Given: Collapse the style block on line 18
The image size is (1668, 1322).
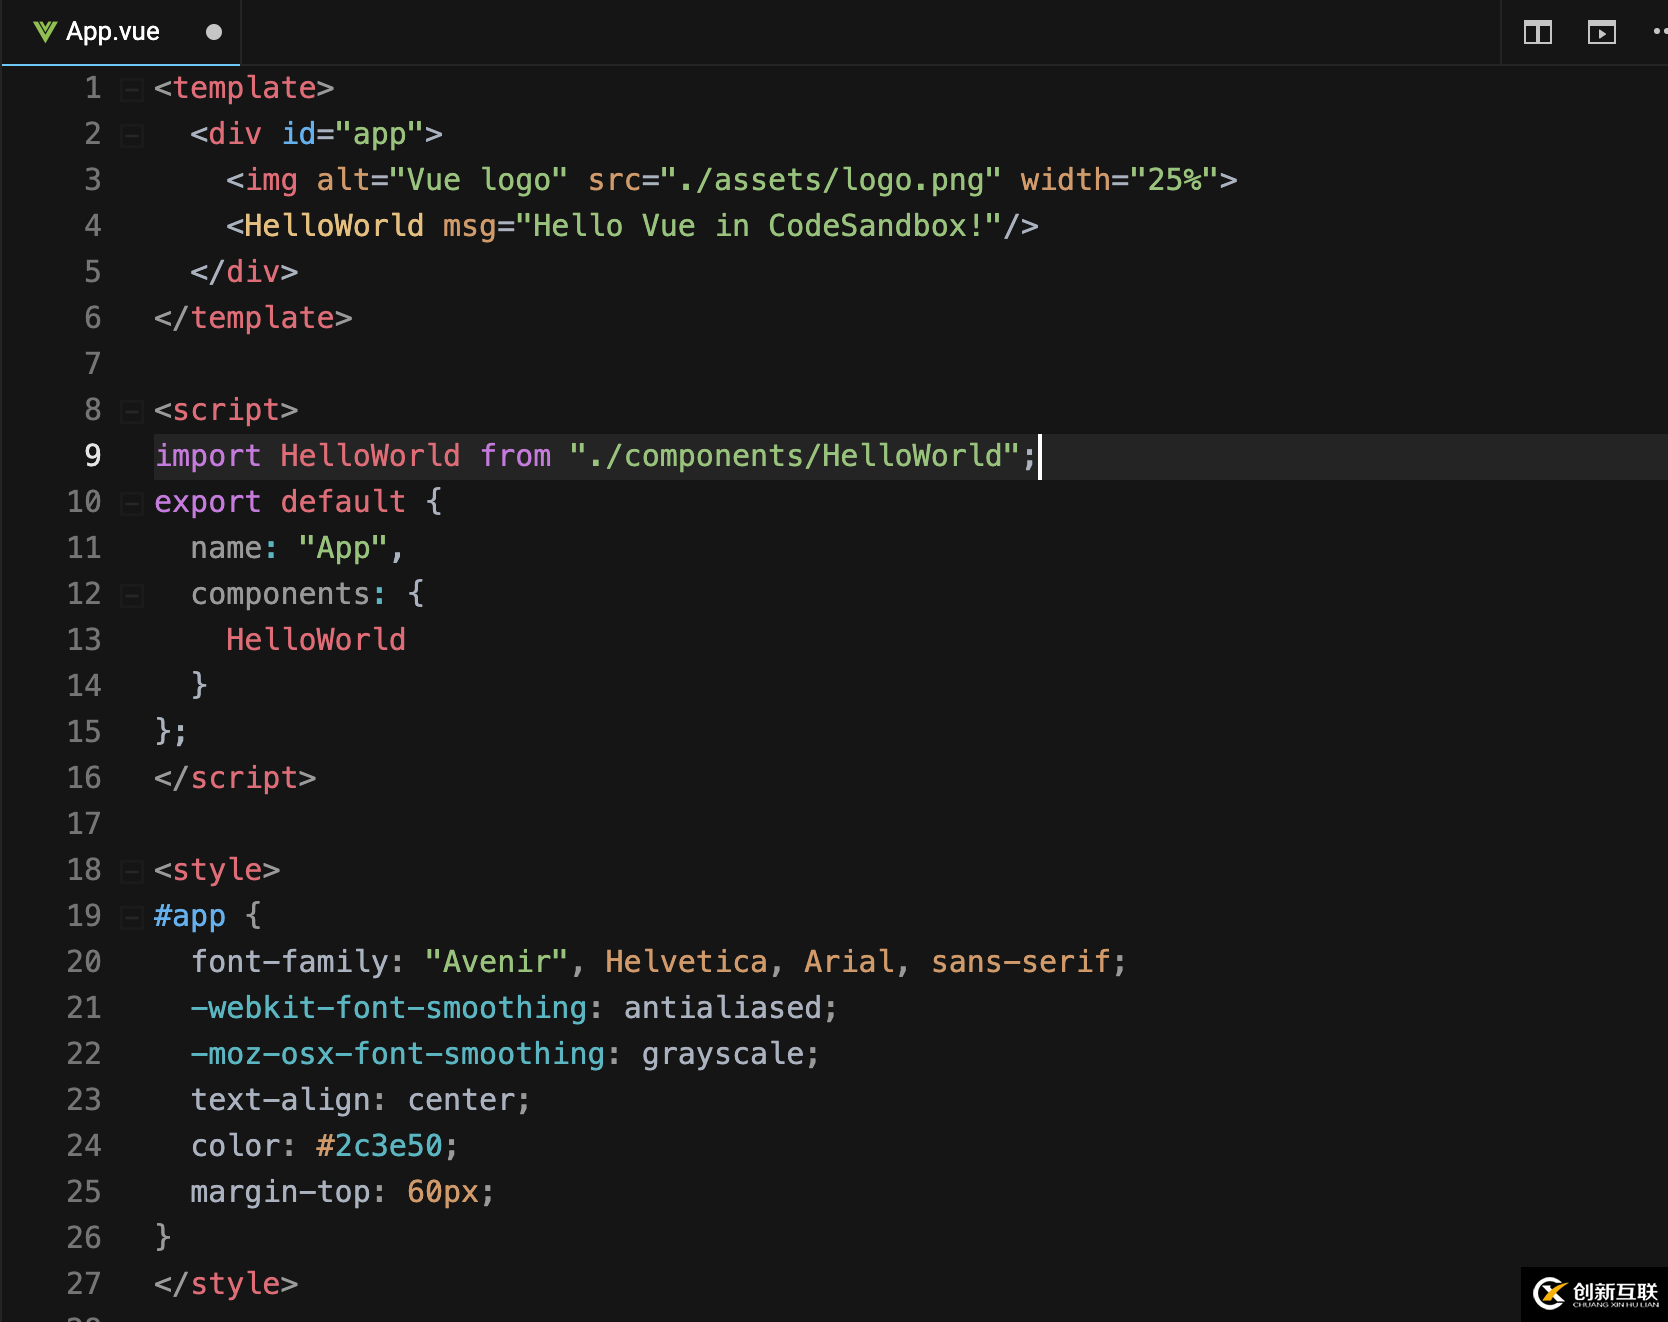Looking at the screenshot, I should tap(131, 872).
